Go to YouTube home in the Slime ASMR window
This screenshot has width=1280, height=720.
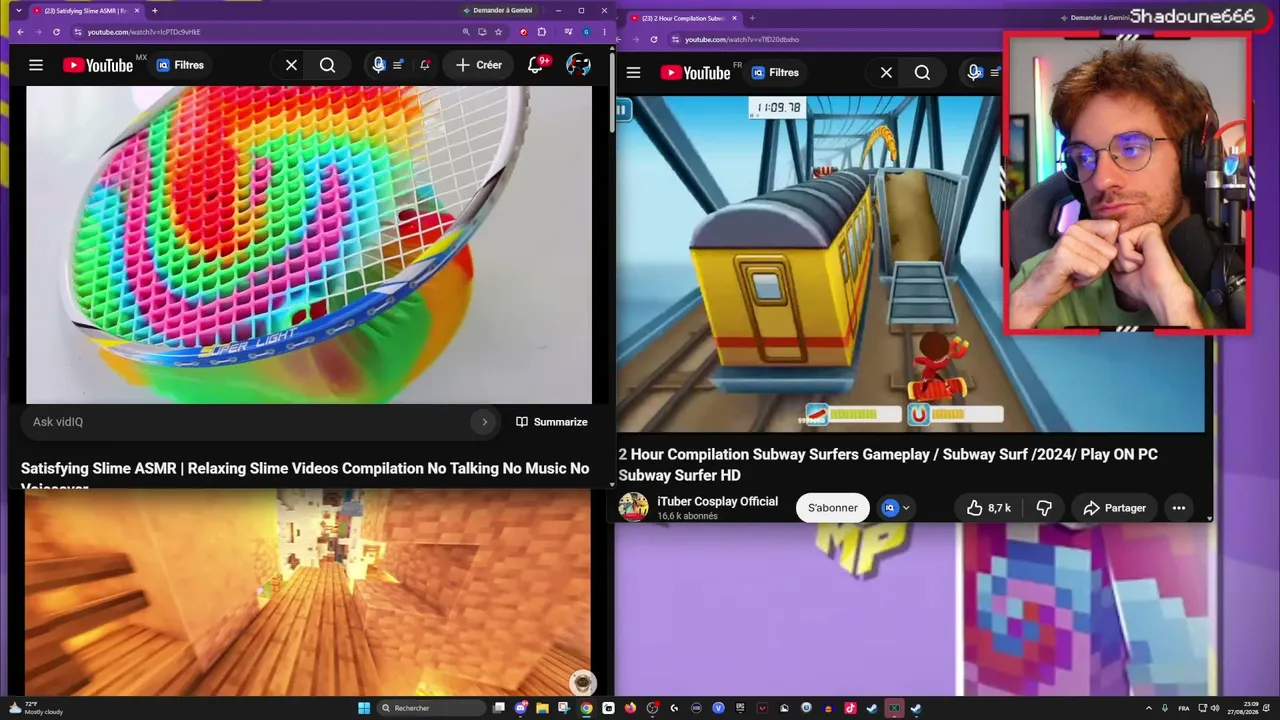(x=97, y=65)
